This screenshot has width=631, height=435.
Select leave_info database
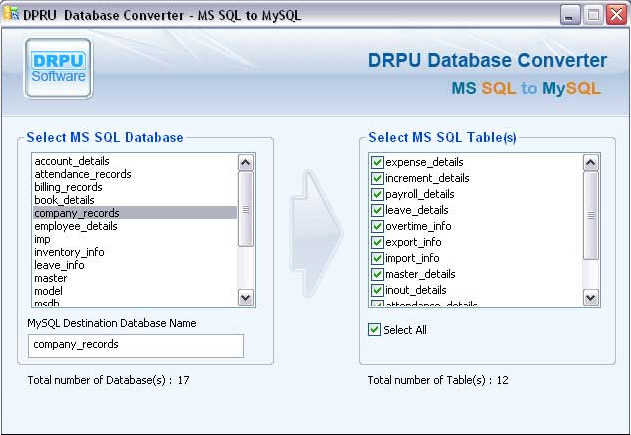tap(135, 265)
